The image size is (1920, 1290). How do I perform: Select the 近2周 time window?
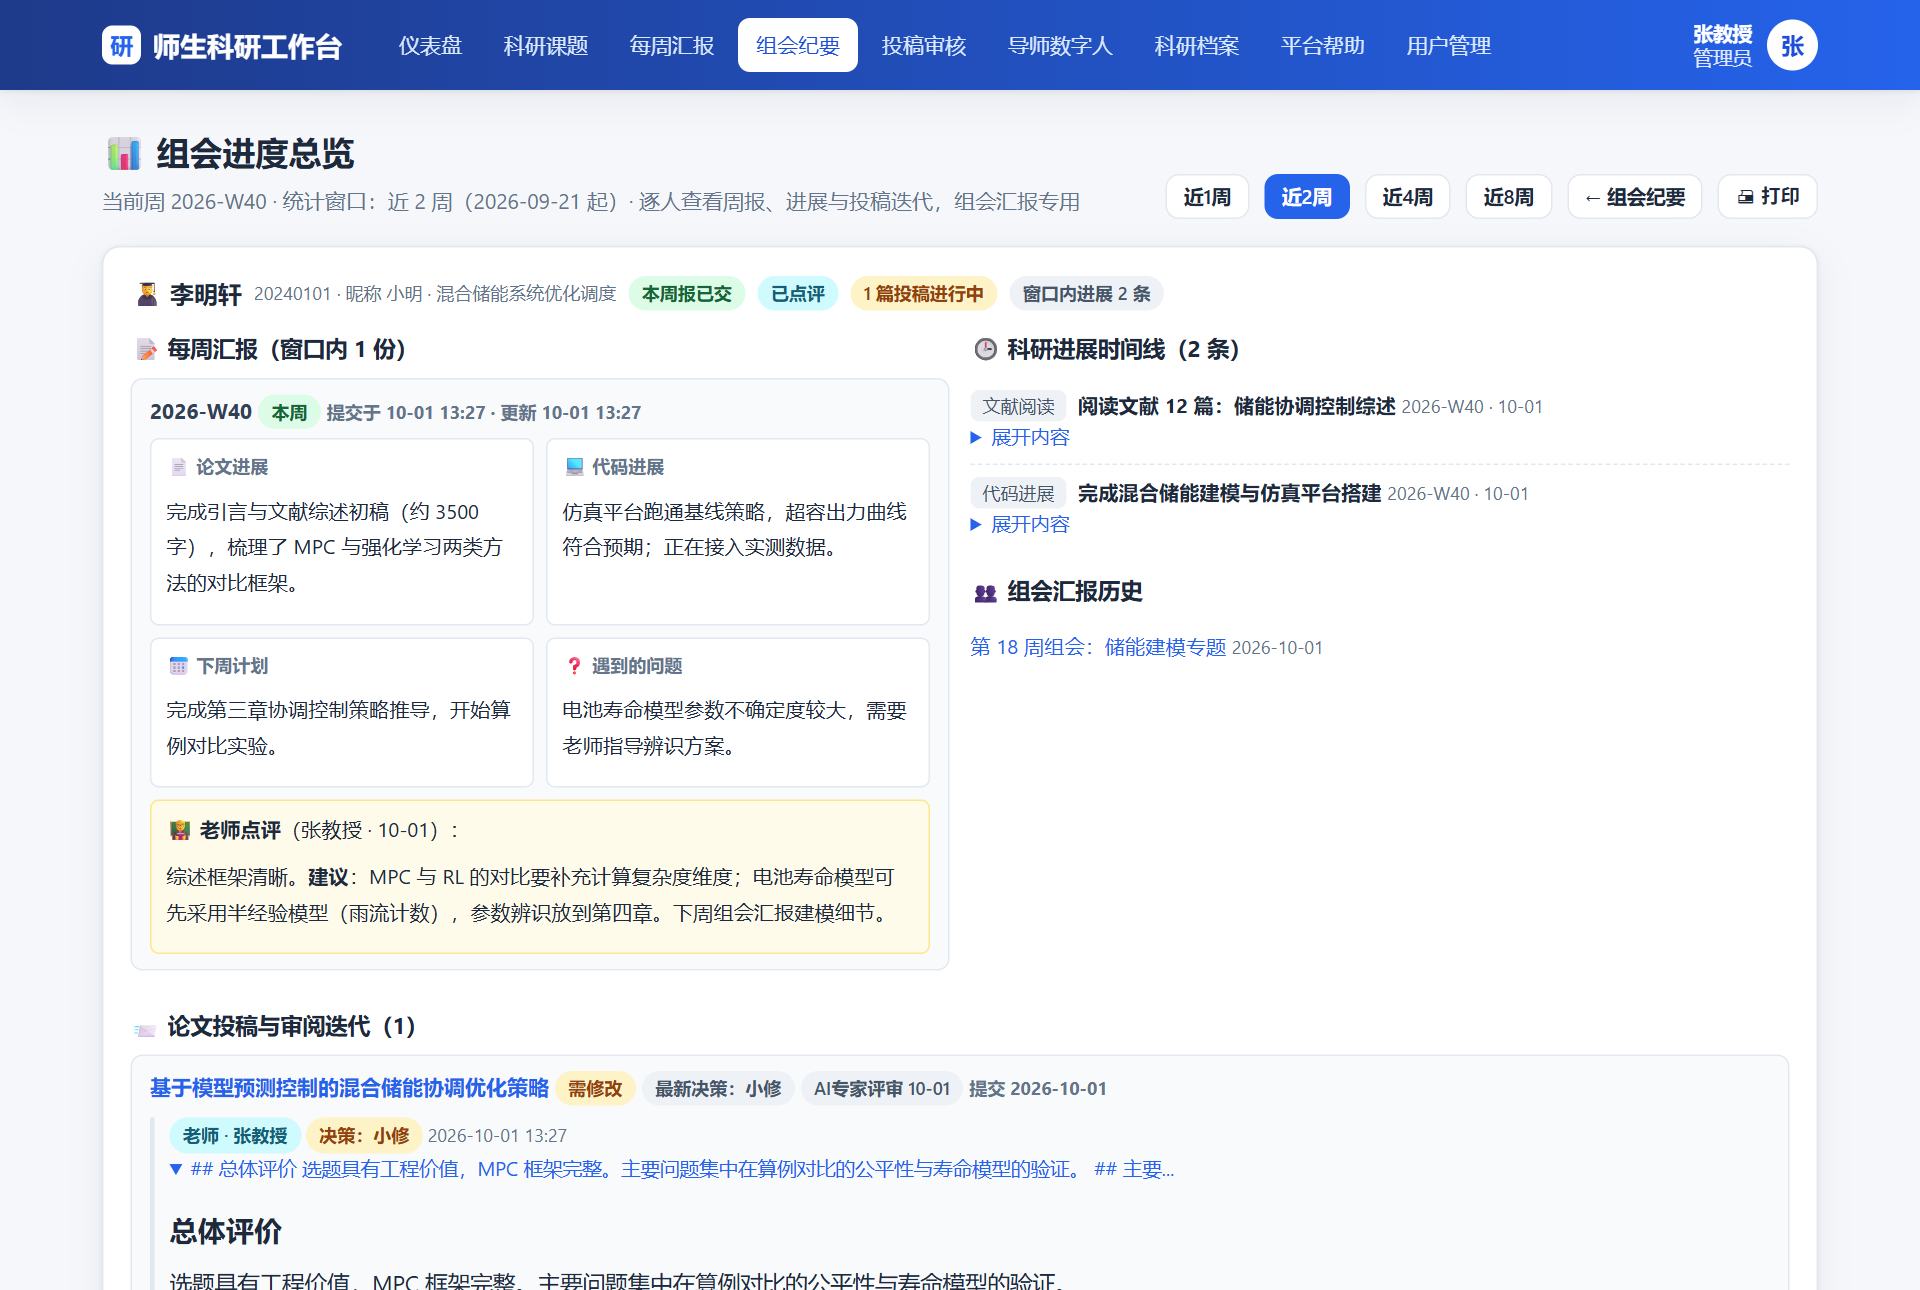tap(1306, 197)
